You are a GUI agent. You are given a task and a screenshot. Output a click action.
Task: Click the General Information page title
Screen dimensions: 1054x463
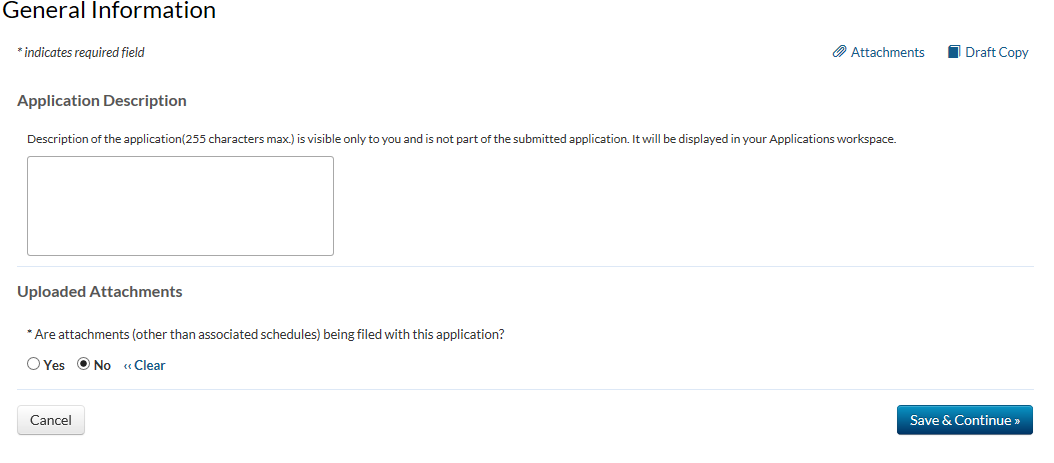point(108,11)
